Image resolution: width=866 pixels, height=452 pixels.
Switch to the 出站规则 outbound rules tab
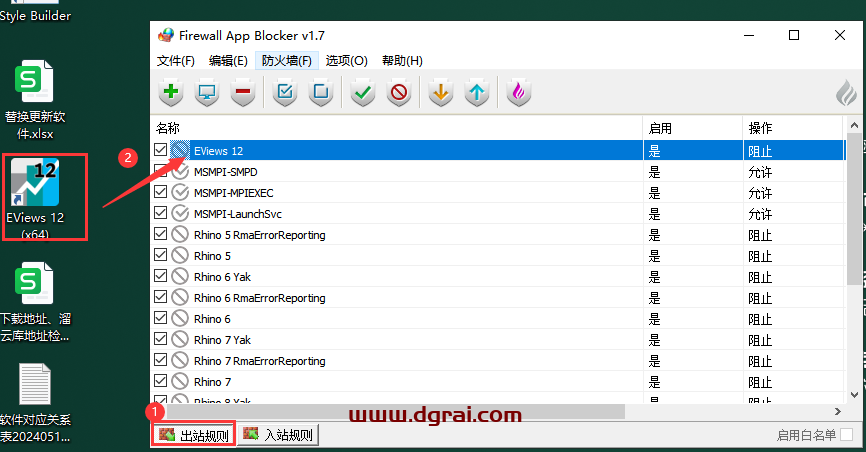coord(194,435)
